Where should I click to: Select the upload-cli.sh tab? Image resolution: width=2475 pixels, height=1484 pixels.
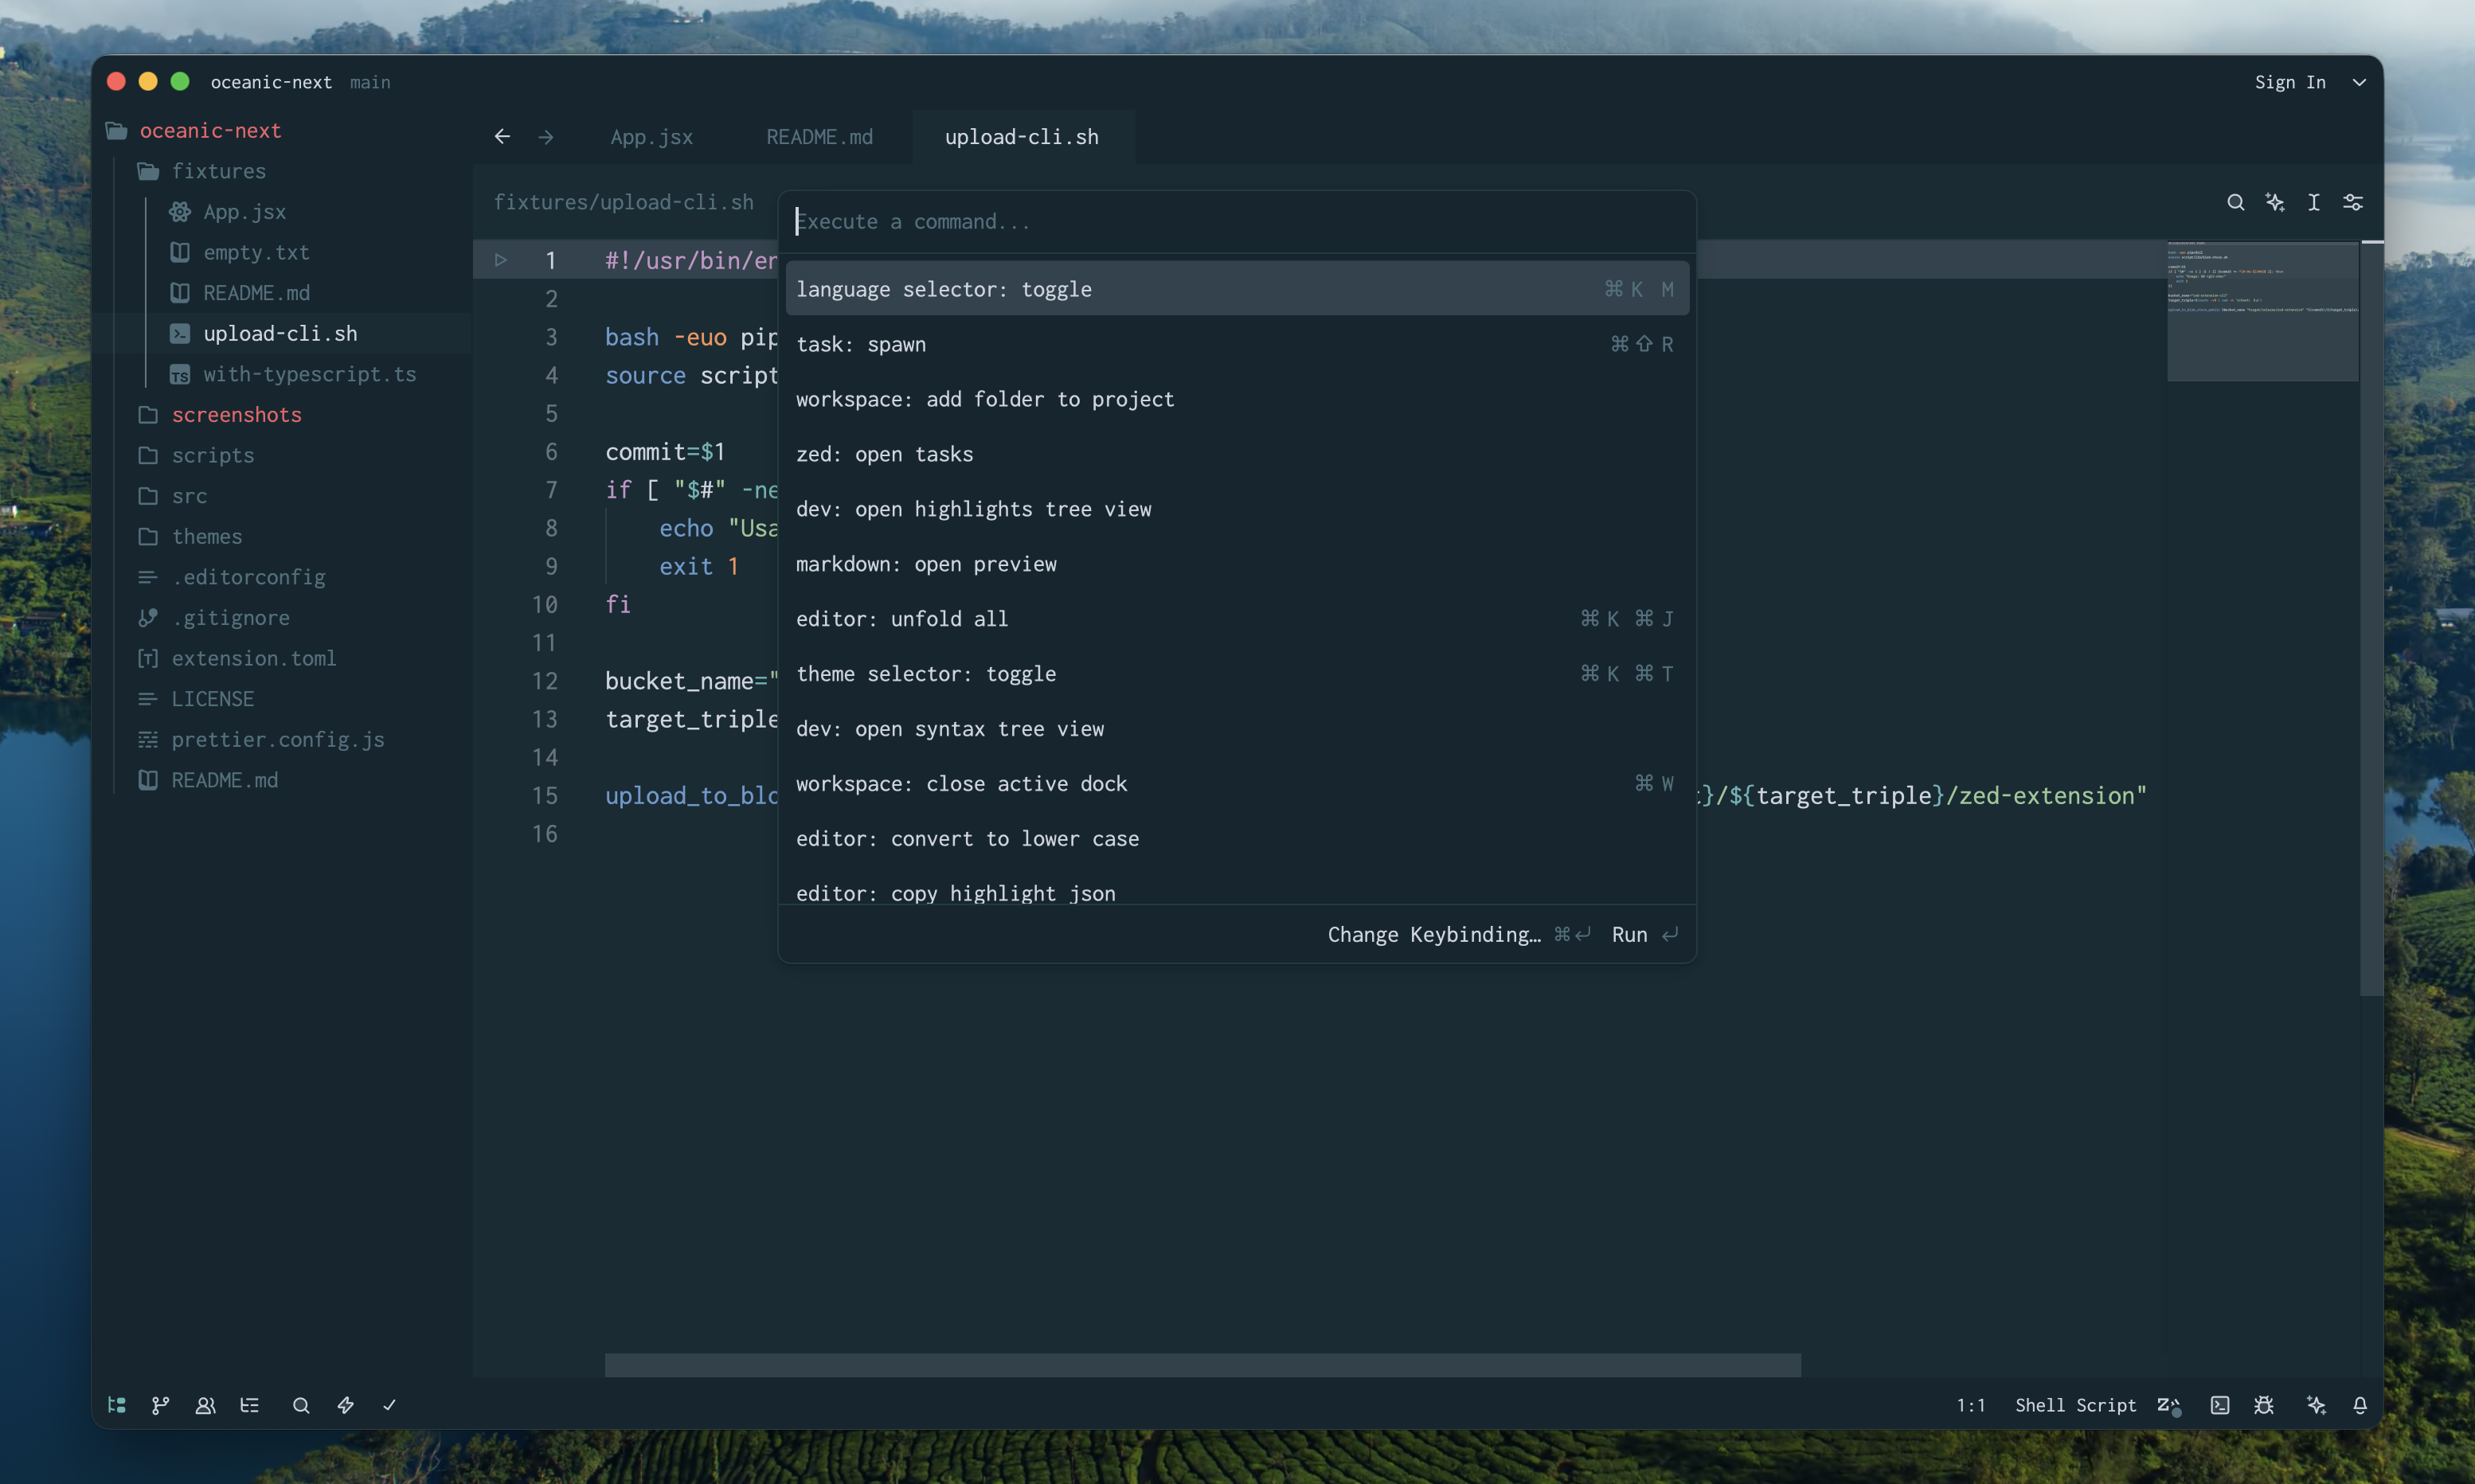tap(1022, 137)
